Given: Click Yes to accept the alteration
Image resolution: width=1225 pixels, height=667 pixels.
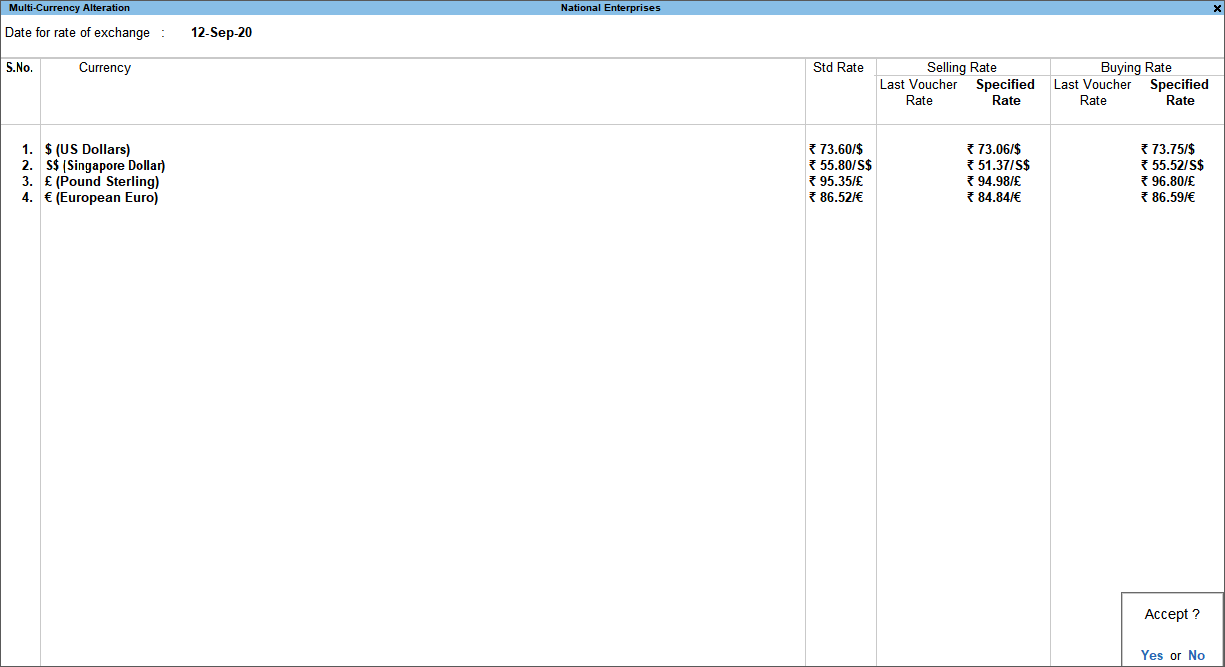Looking at the screenshot, I should pos(1151,655).
